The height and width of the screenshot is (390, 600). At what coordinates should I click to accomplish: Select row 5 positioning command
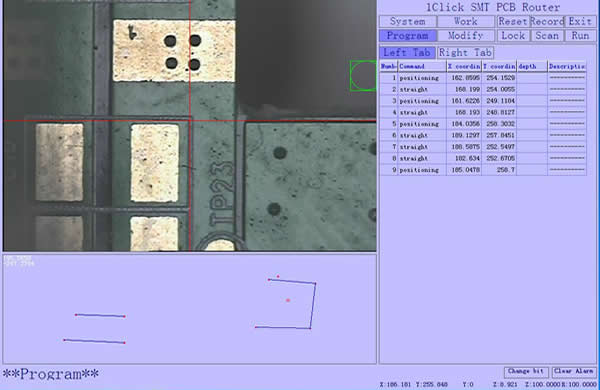tap(483, 124)
